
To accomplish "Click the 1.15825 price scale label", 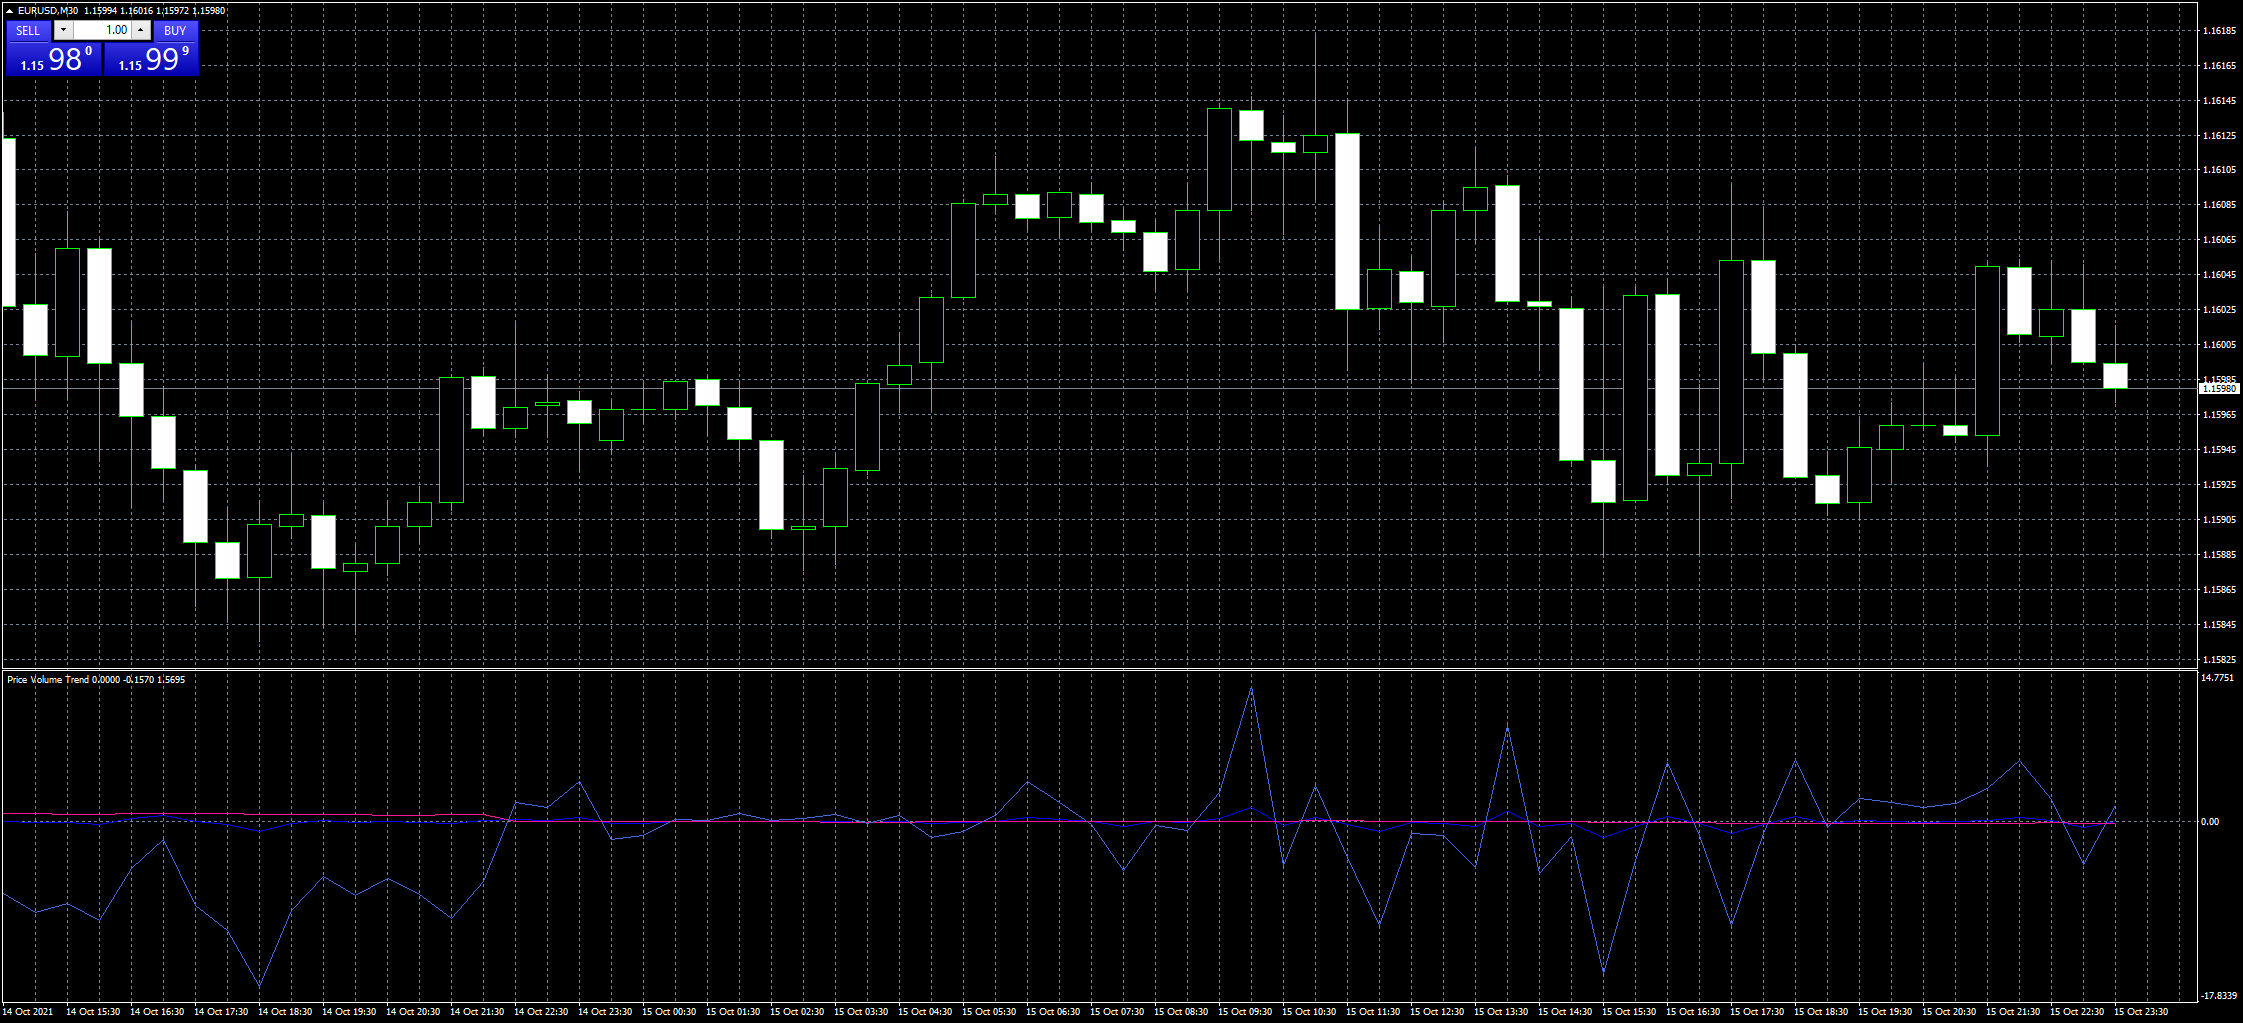I will pyautogui.click(x=2218, y=660).
